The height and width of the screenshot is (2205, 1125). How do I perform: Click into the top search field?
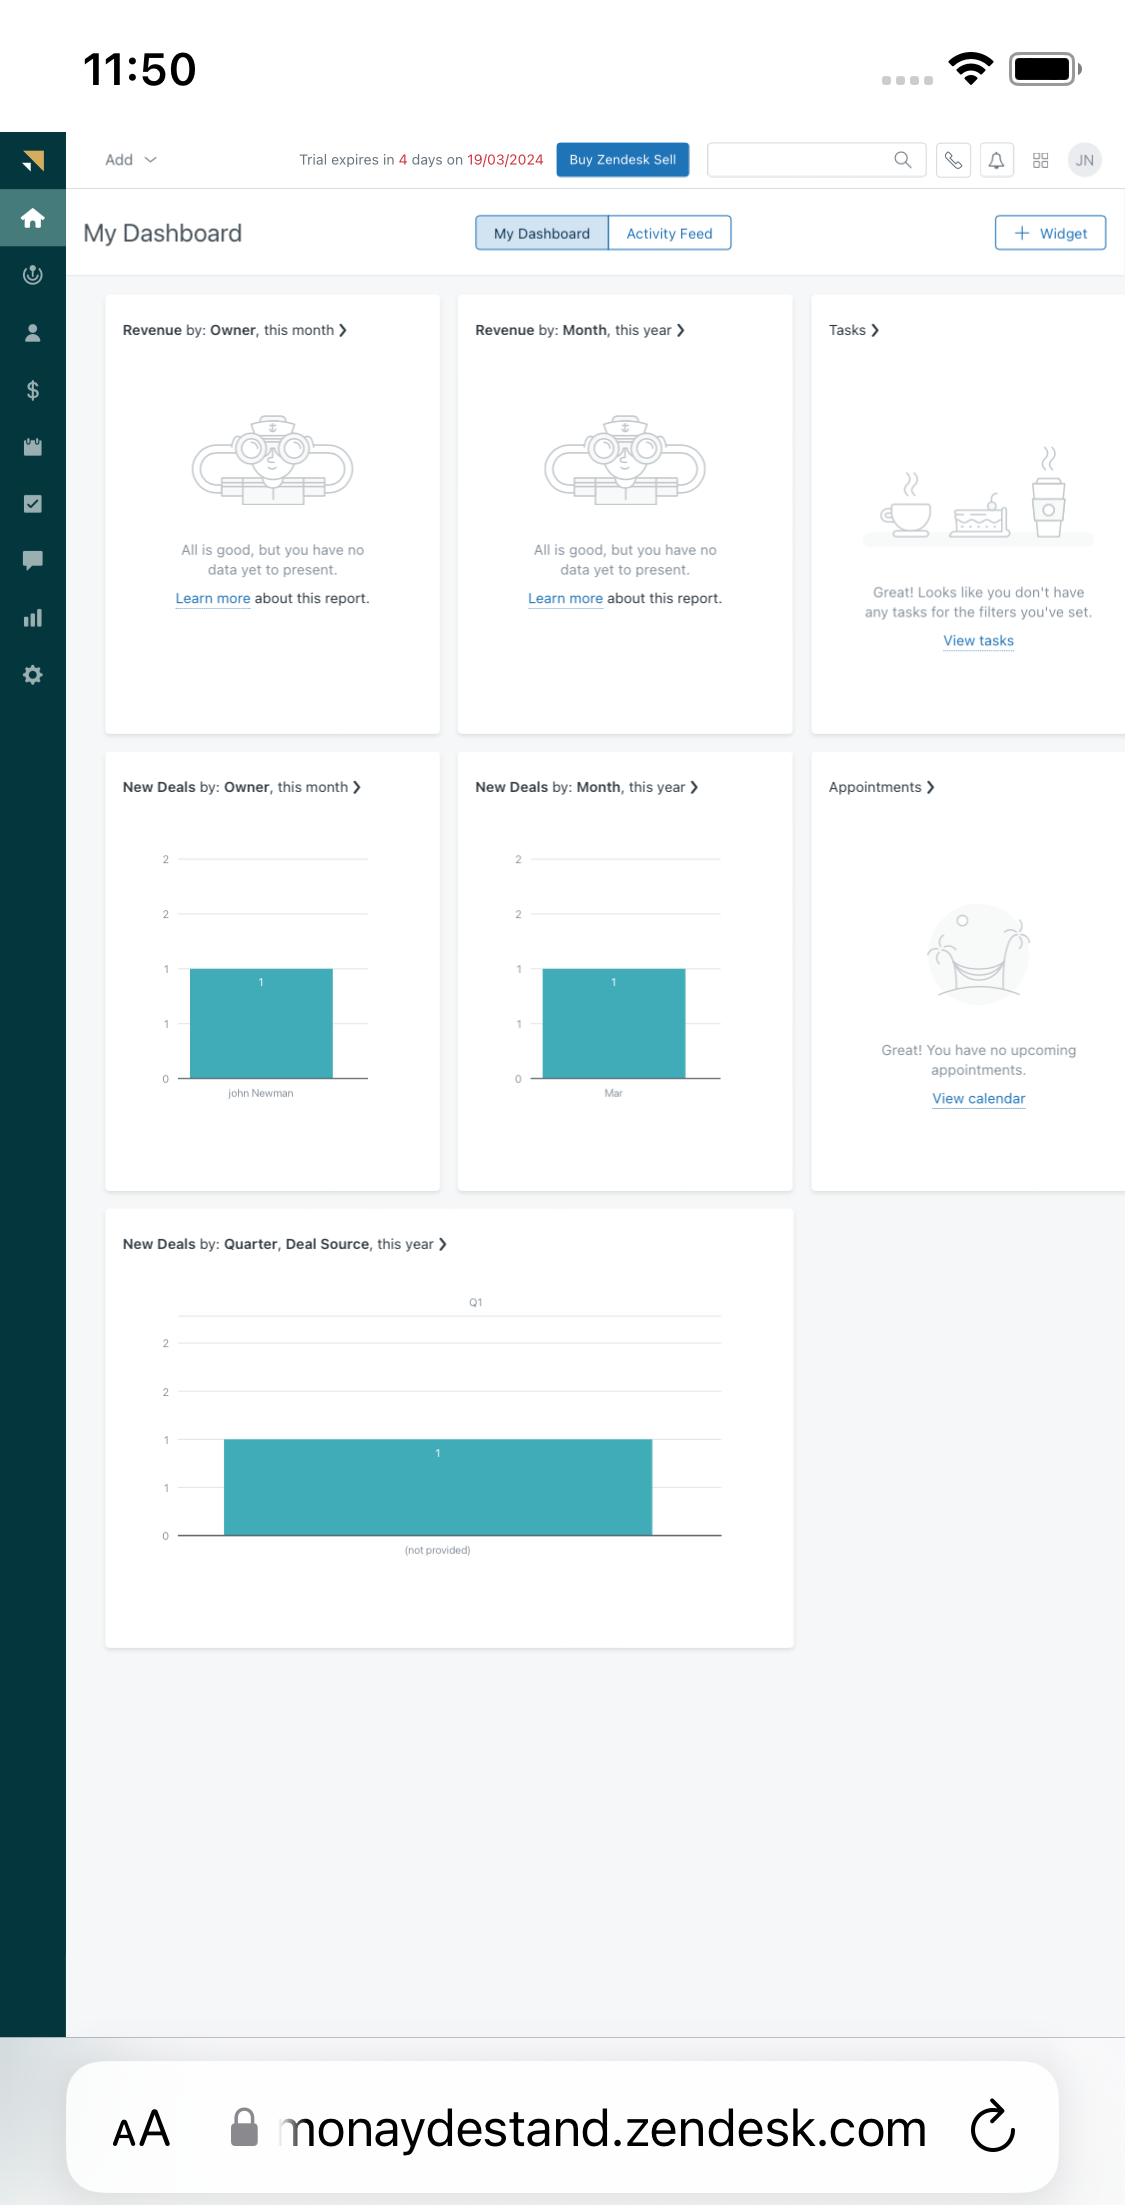point(800,160)
